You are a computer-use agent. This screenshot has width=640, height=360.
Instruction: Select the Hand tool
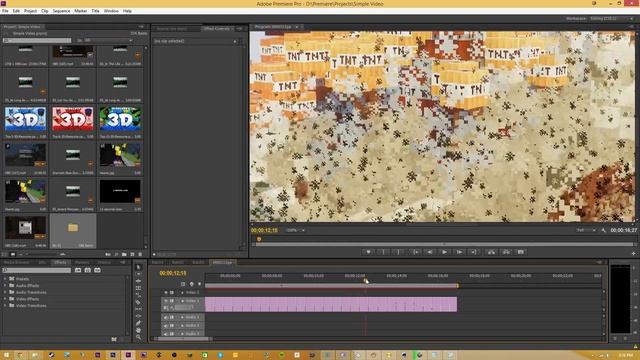[138, 330]
